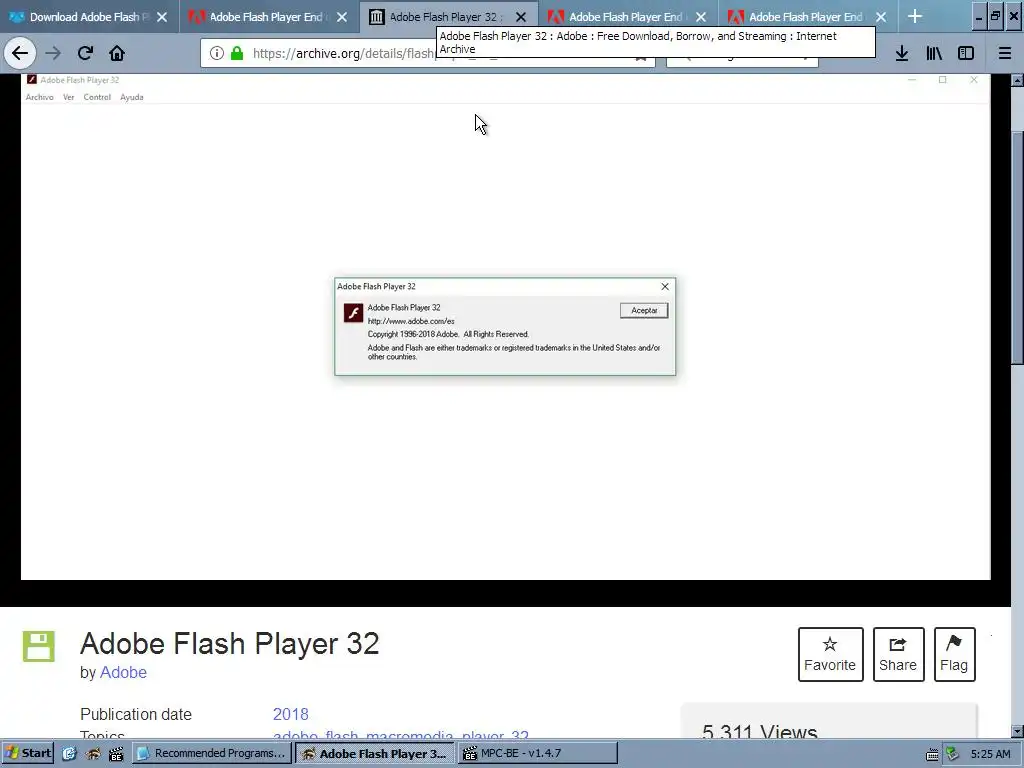Go back with the browser back arrow
Viewport: 1024px width, 768px height.
(x=20, y=53)
